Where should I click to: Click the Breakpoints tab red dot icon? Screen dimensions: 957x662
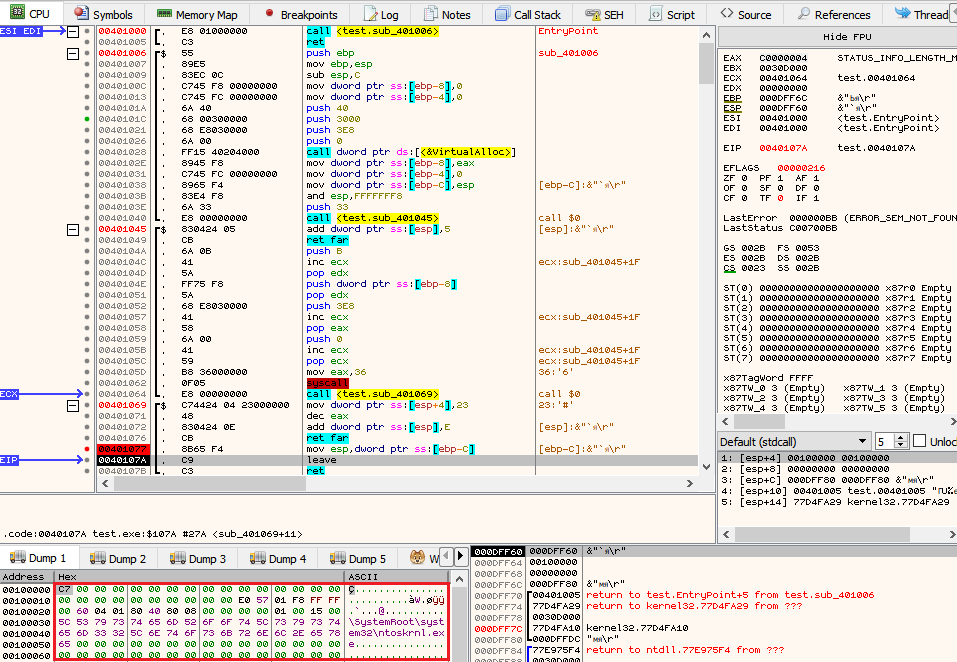point(269,14)
